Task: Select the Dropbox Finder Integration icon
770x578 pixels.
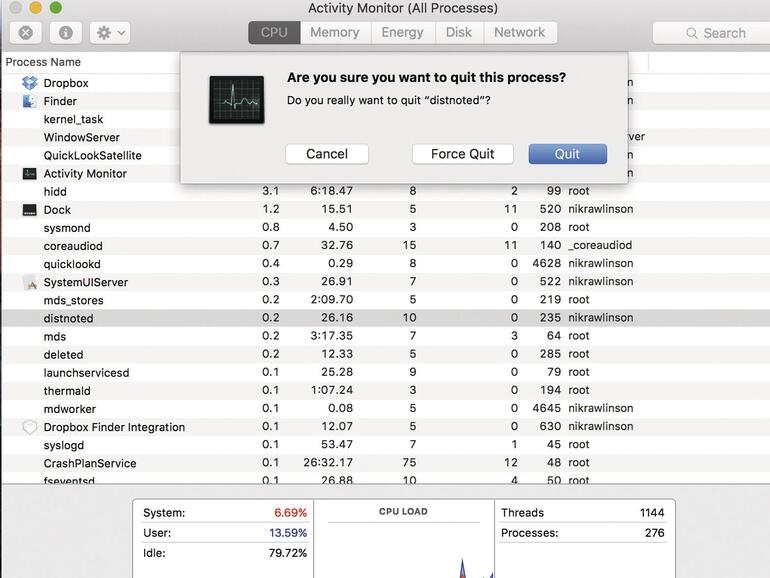Action: pos(29,427)
